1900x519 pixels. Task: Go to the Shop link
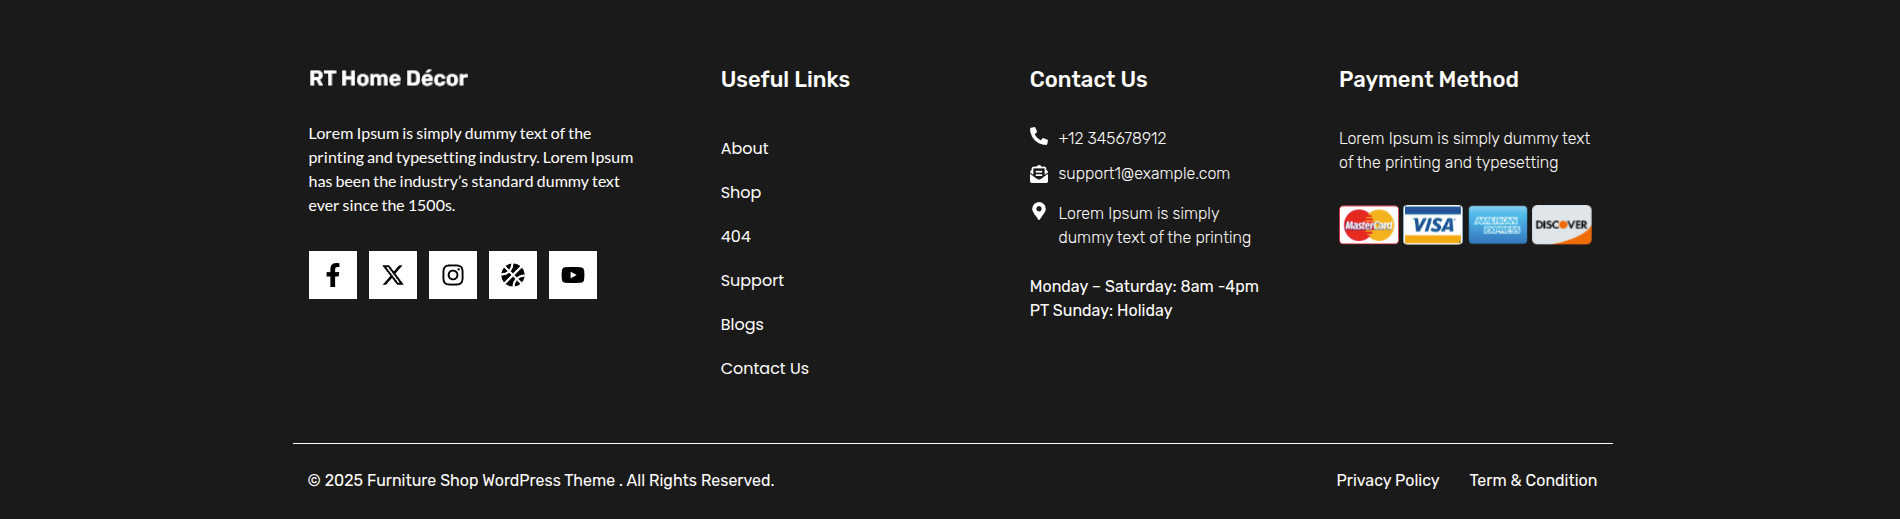point(741,192)
